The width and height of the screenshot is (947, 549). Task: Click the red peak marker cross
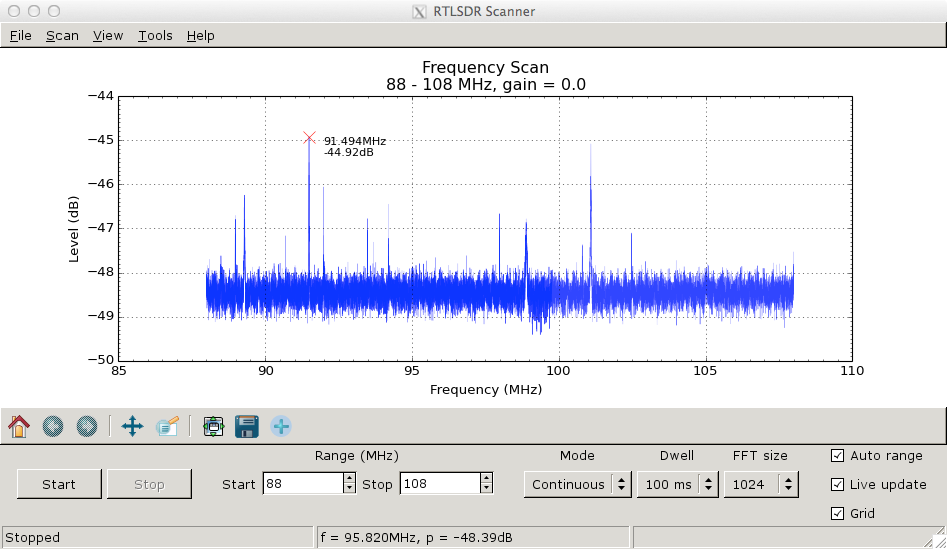click(x=309, y=138)
